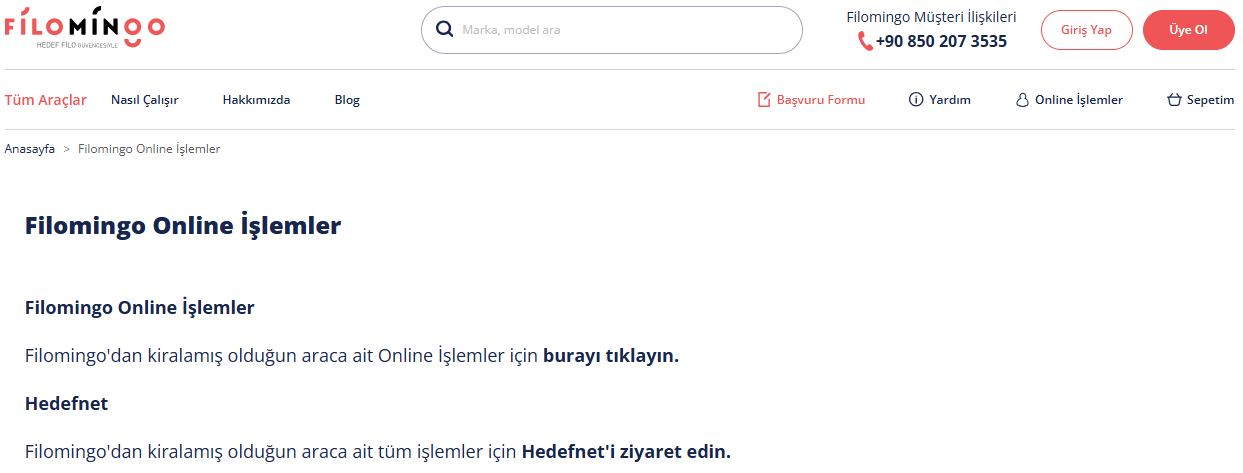This screenshot has width=1243, height=473.
Task: Open the 'Hedefnet'i ziyaret edin' link
Action: pyautogui.click(x=626, y=452)
